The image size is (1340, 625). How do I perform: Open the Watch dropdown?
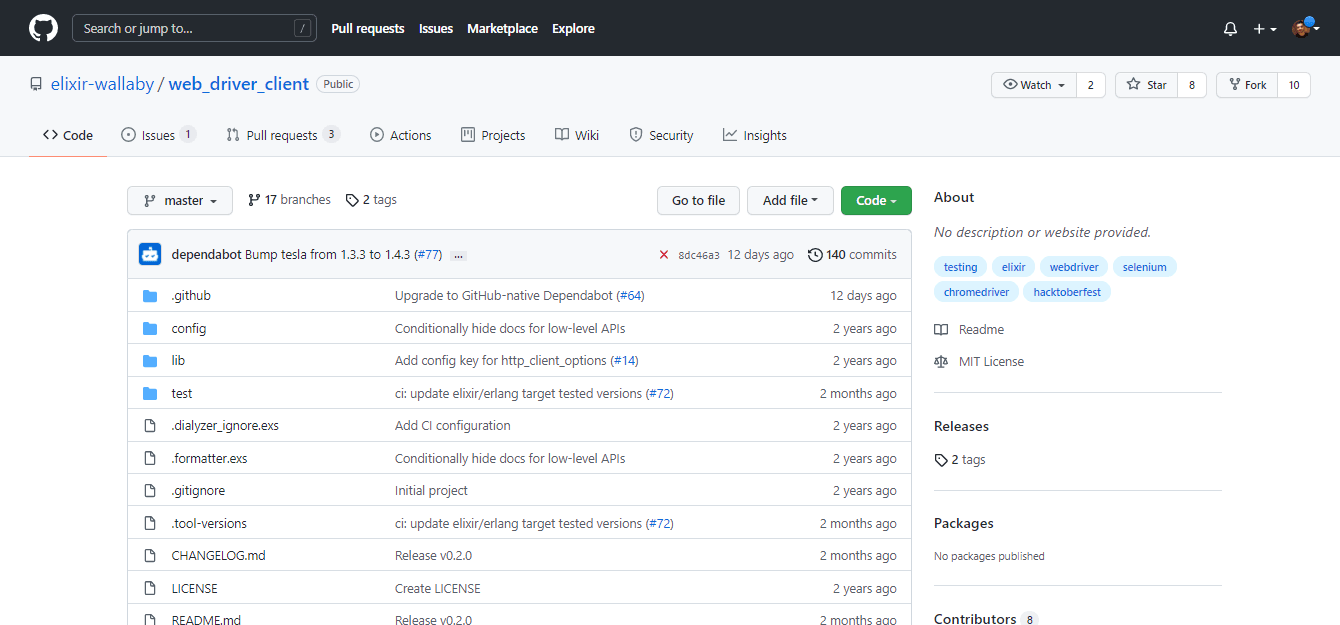pos(1034,85)
